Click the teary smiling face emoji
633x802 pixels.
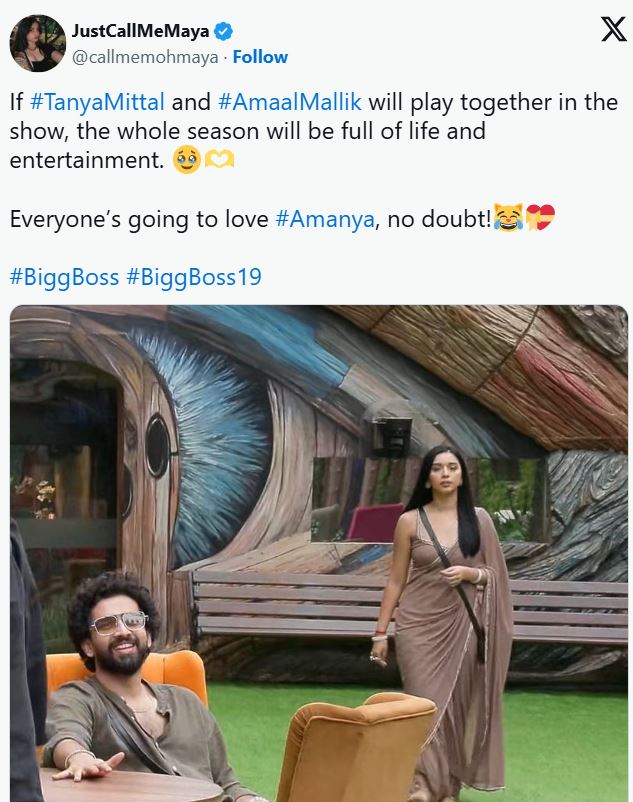coord(187,160)
